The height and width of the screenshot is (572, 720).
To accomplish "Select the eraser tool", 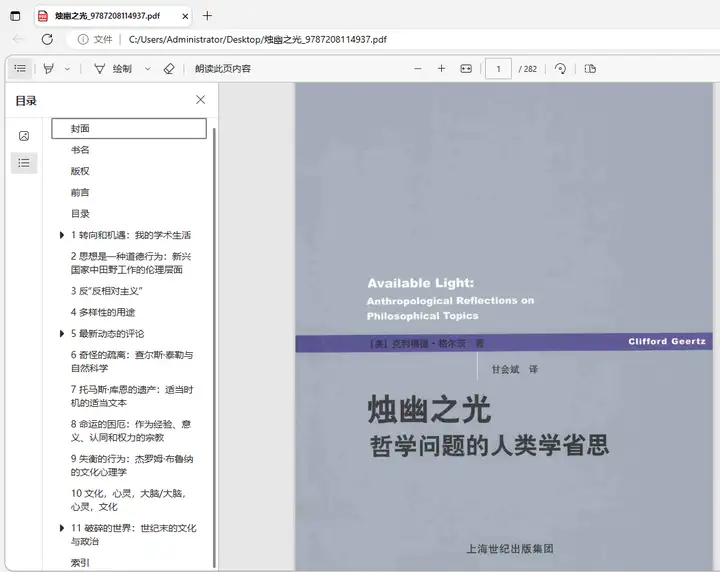I will [x=169, y=69].
